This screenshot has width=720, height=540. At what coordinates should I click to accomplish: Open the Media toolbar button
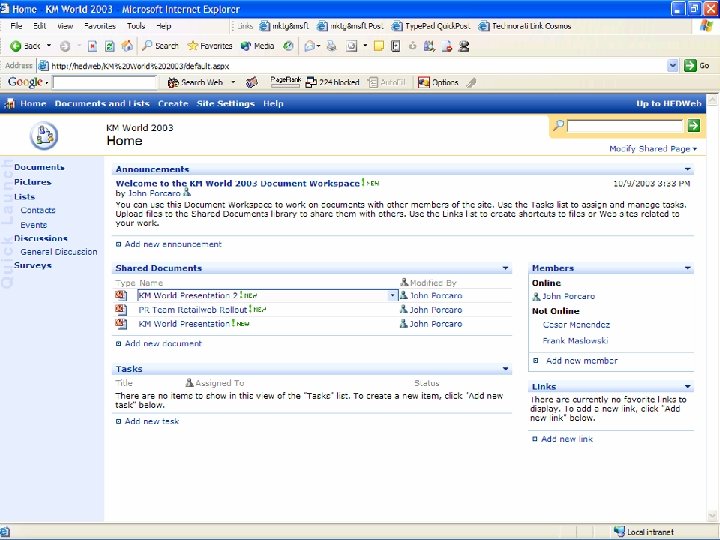click(x=258, y=46)
